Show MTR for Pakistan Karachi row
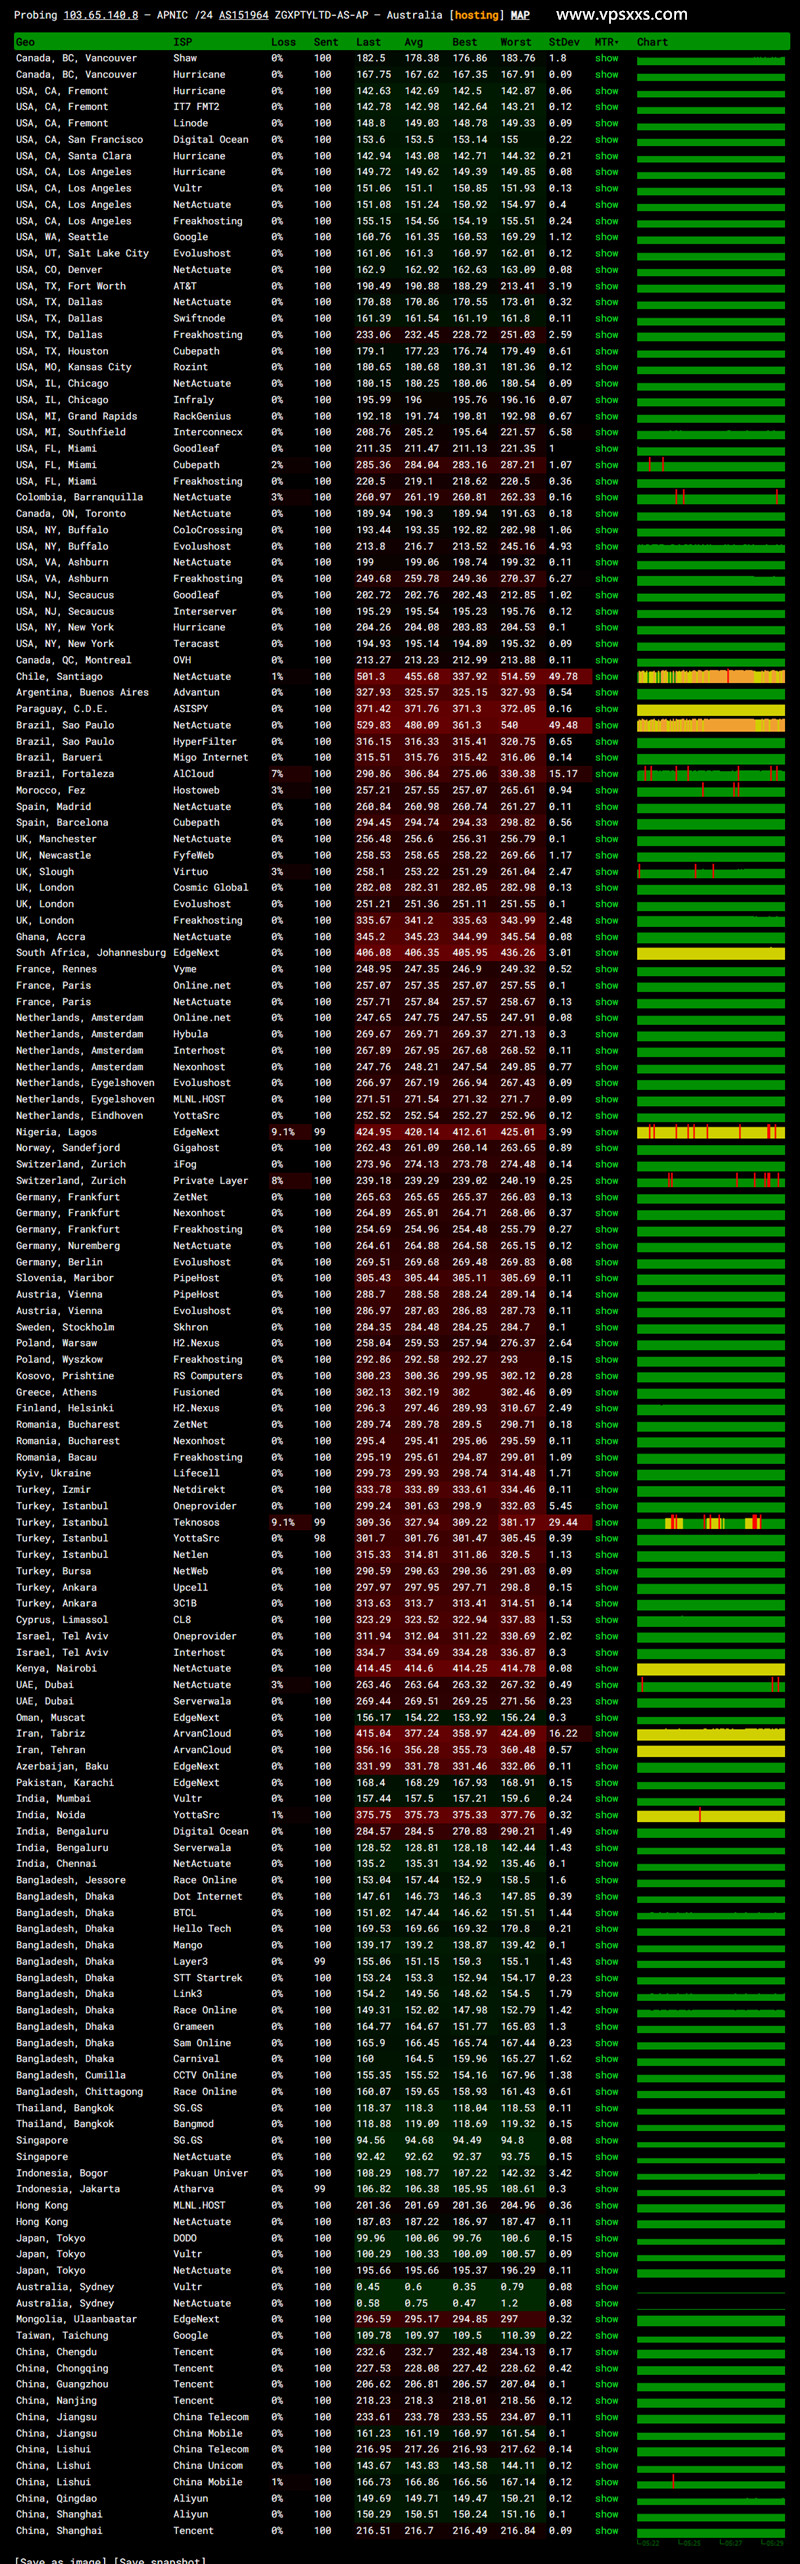 click(x=606, y=1782)
